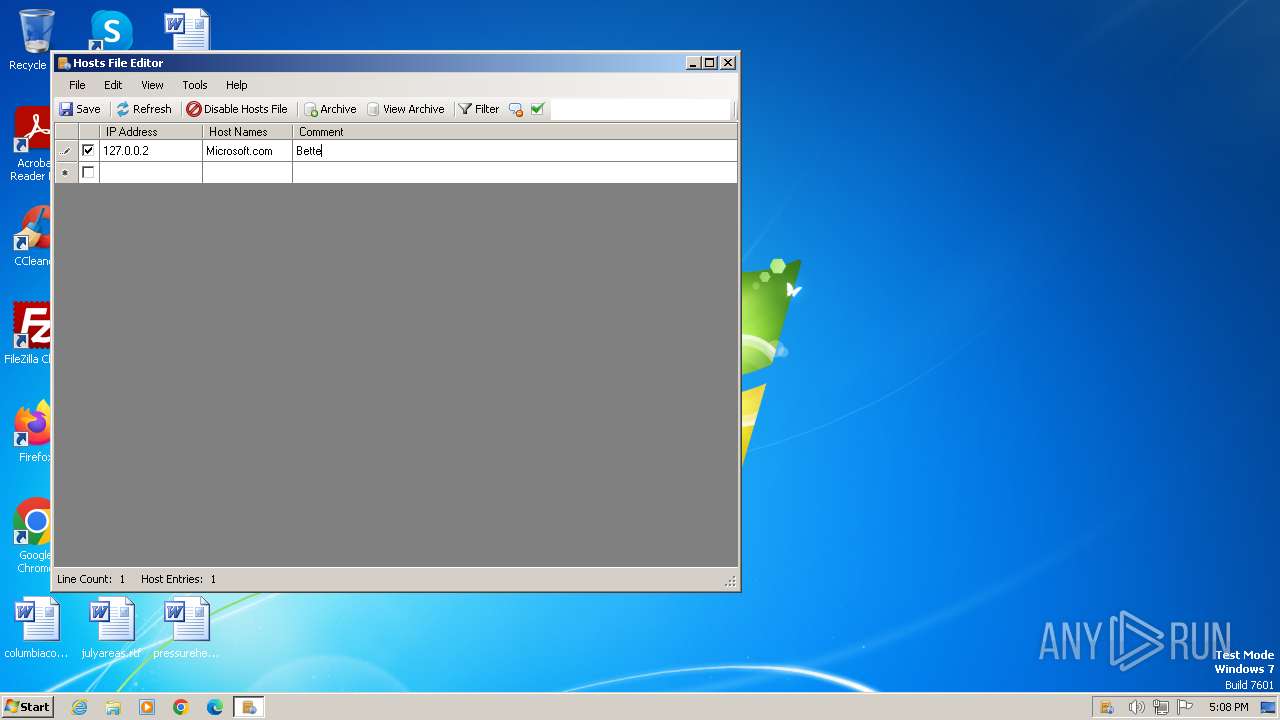Open the File menu

tap(77, 85)
